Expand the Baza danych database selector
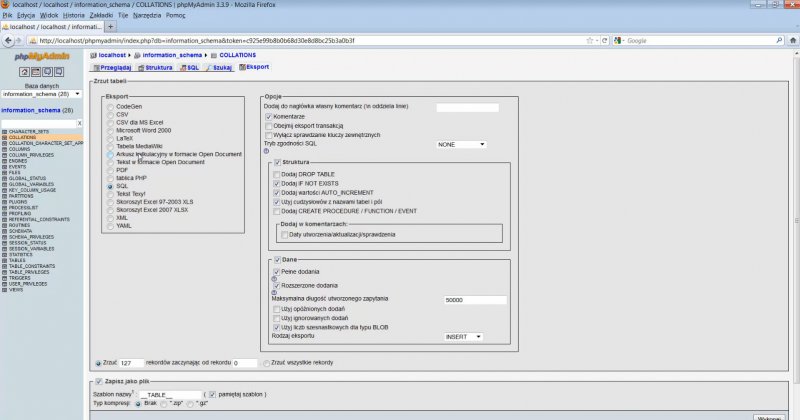Image resolution: width=800 pixels, height=420 pixels. point(41,94)
